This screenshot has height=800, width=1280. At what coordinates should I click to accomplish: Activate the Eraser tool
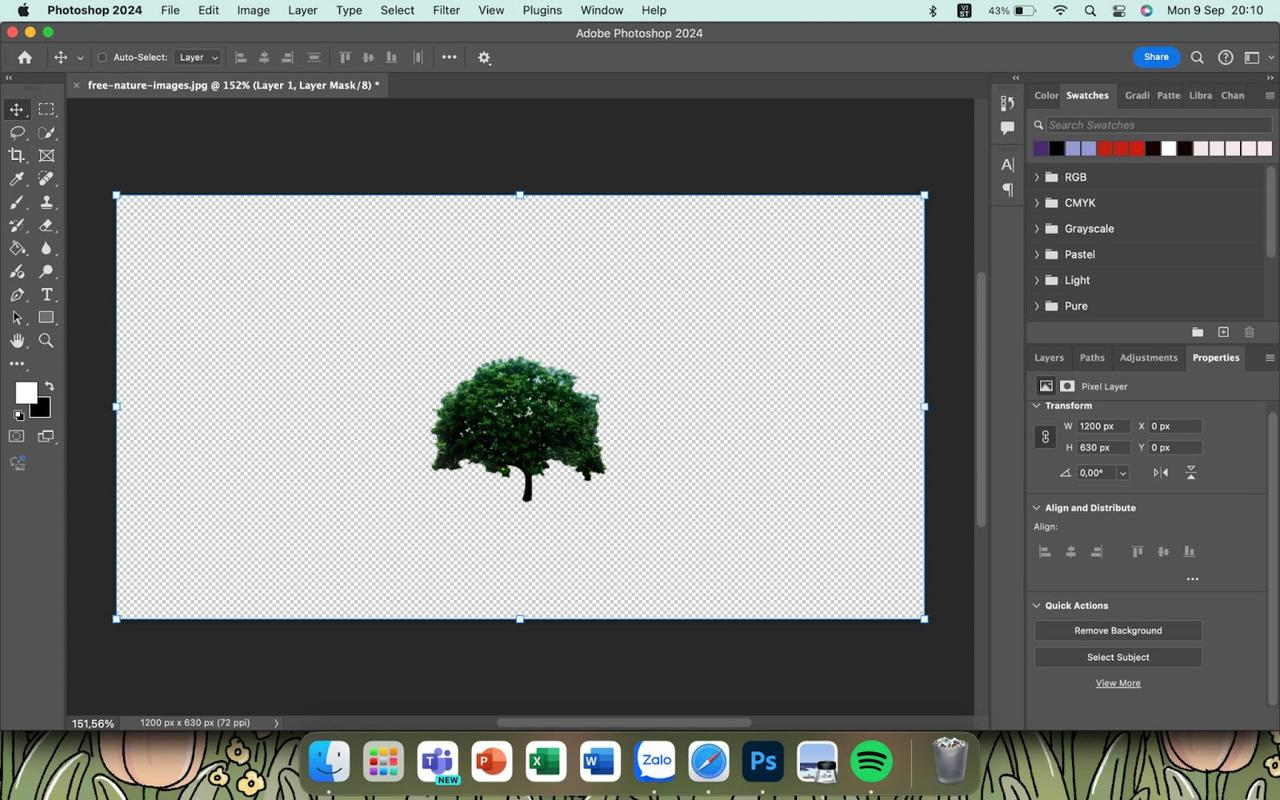coord(46,225)
